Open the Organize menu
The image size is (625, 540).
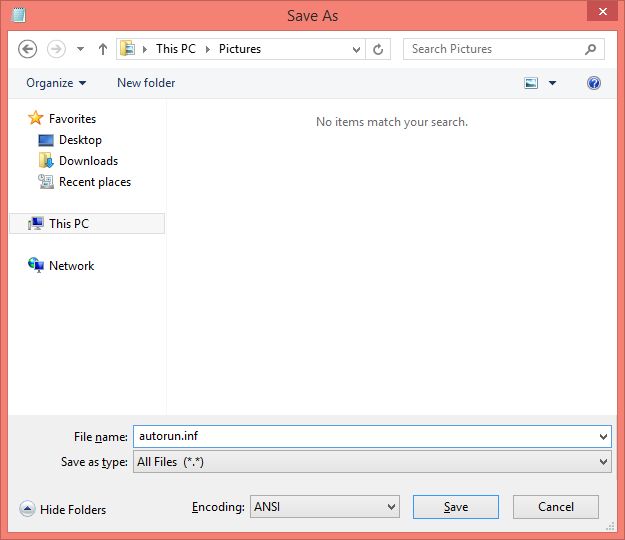tap(56, 83)
